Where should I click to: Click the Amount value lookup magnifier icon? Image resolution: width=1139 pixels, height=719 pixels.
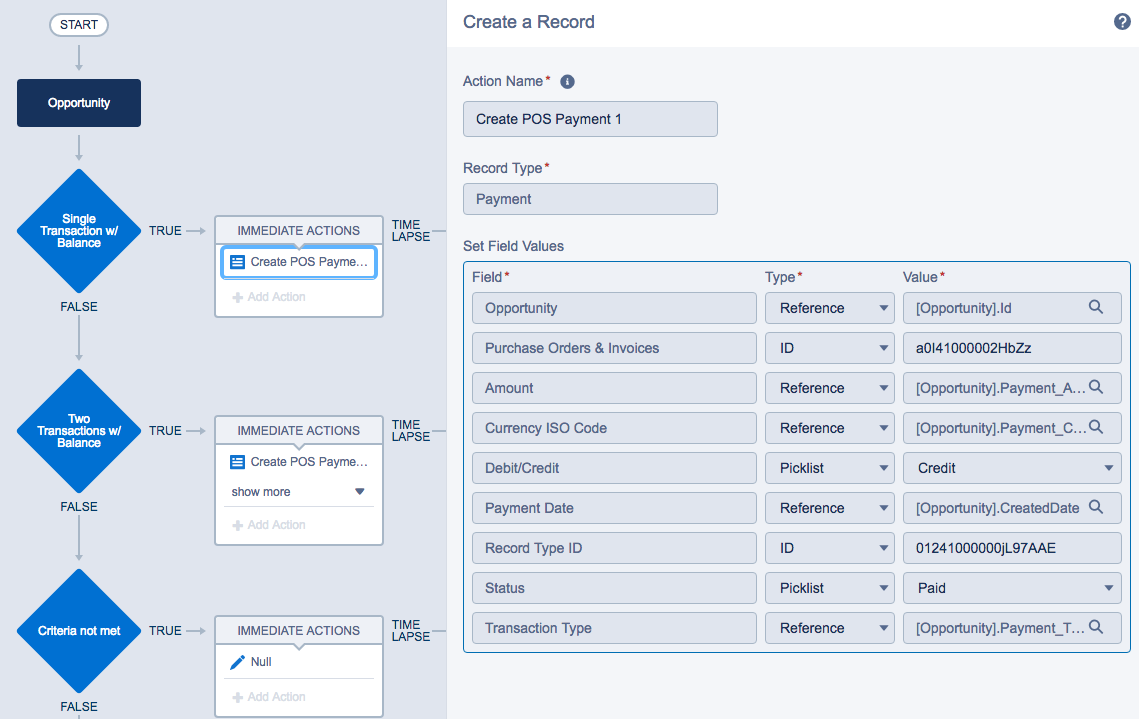click(x=1096, y=388)
